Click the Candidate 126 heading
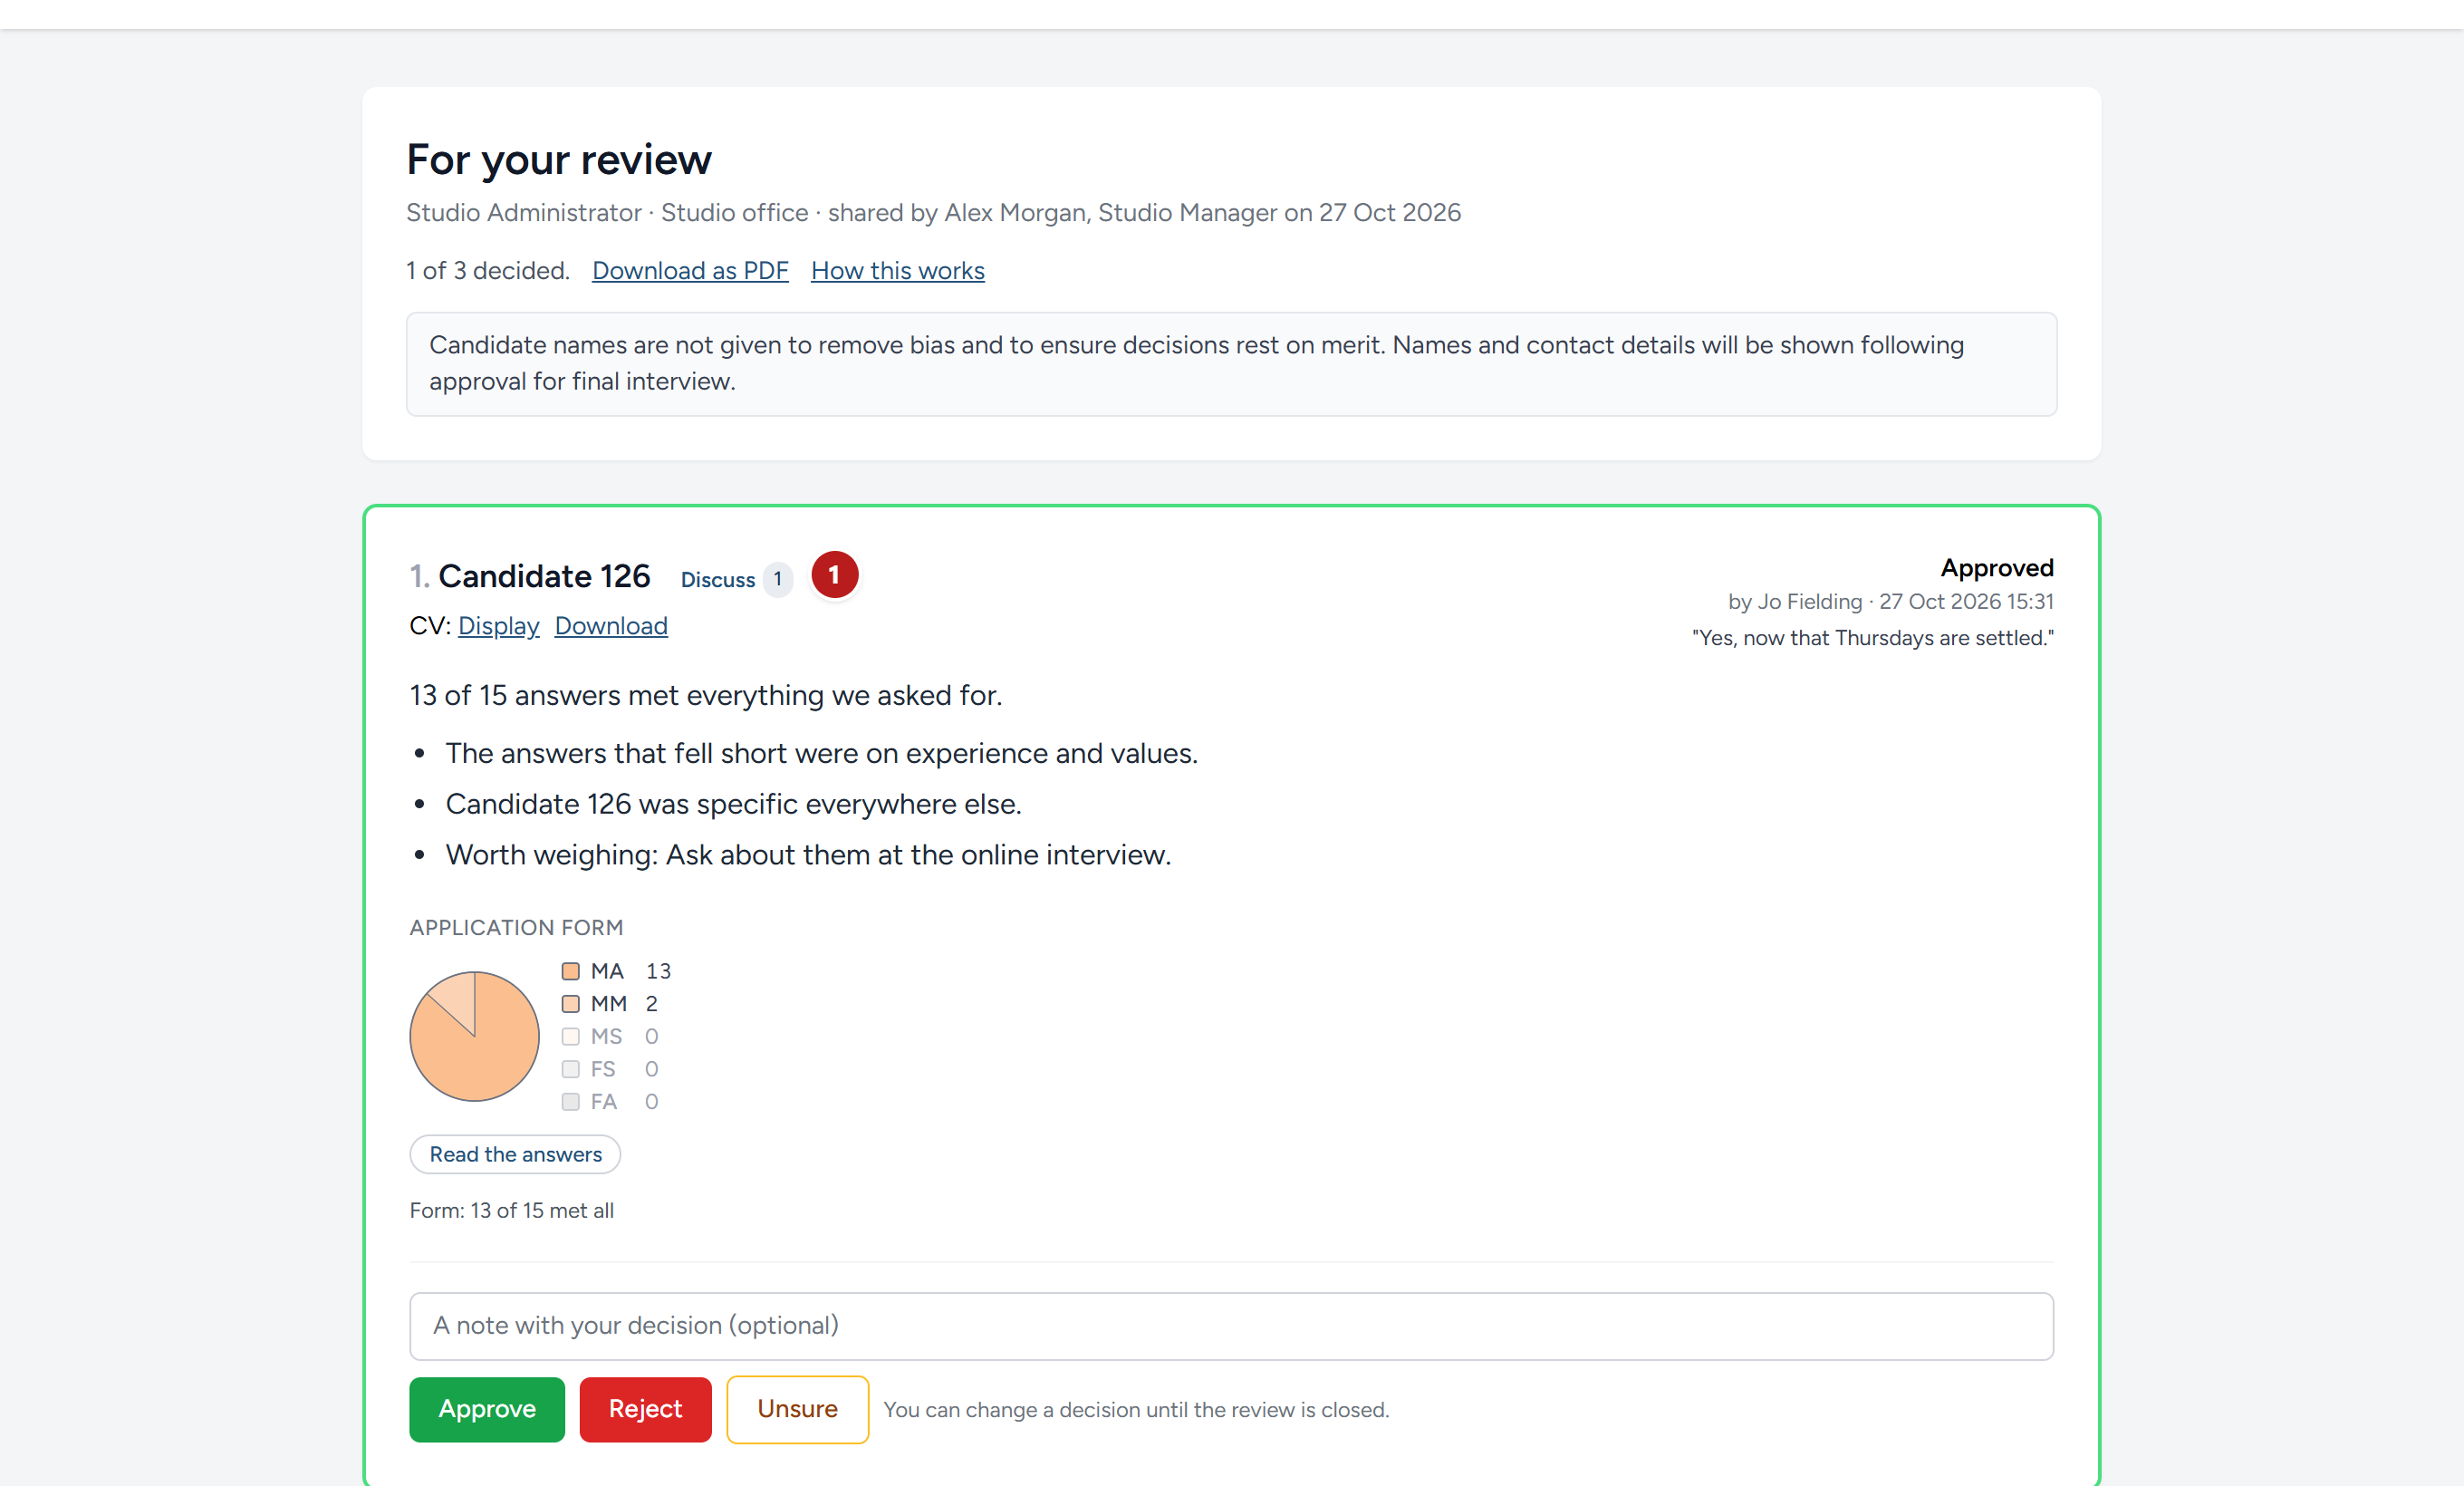Viewport: 2464px width, 1486px height. pyautogui.click(x=544, y=576)
